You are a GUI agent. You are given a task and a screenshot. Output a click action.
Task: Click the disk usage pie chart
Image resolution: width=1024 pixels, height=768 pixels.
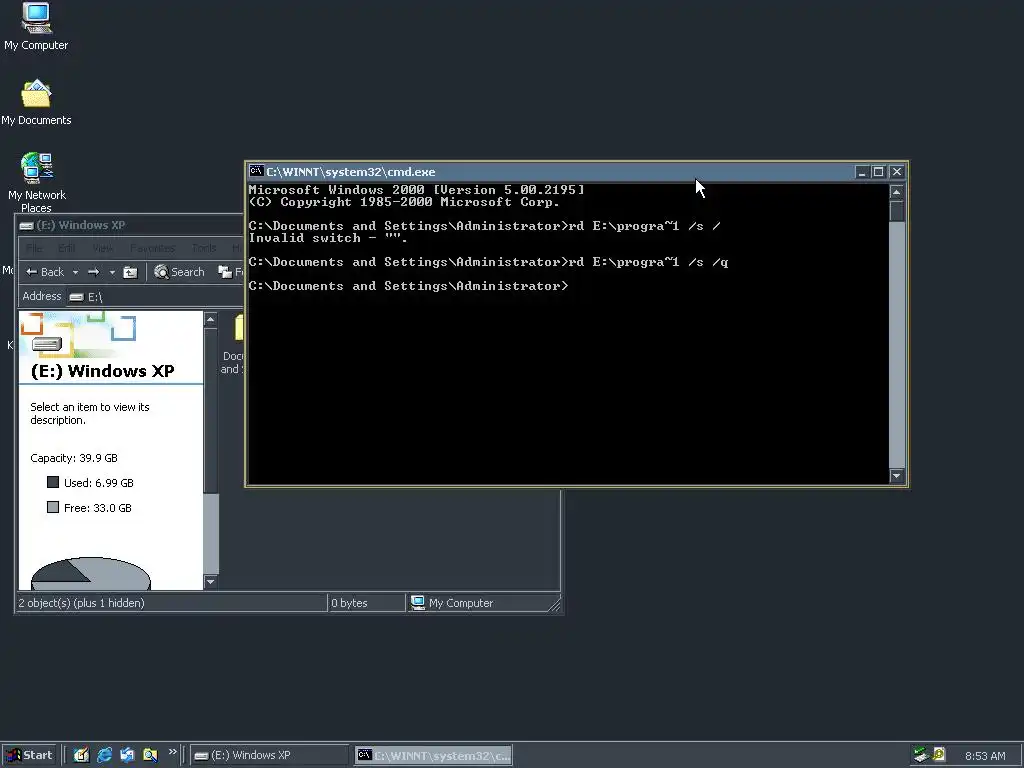tap(91, 573)
